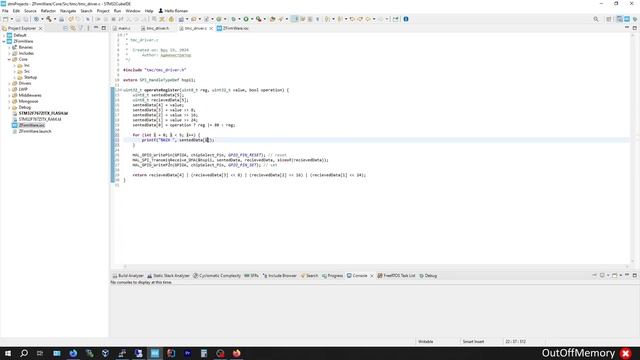The width and height of the screenshot is (640, 360).
Task: Switch to the tmc_driver.h editor tab
Action: pyautogui.click(x=155, y=29)
